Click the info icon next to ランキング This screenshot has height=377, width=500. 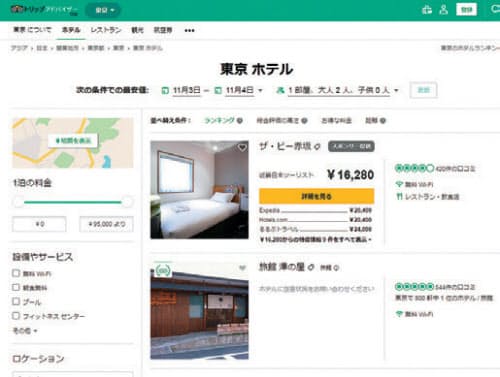click(239, 121)
